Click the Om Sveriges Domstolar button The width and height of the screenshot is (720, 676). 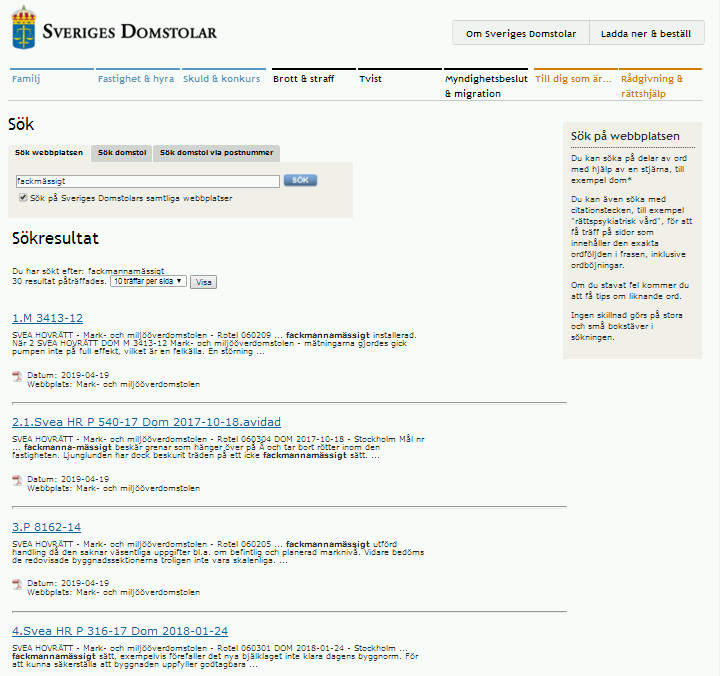tap(520, 33)
